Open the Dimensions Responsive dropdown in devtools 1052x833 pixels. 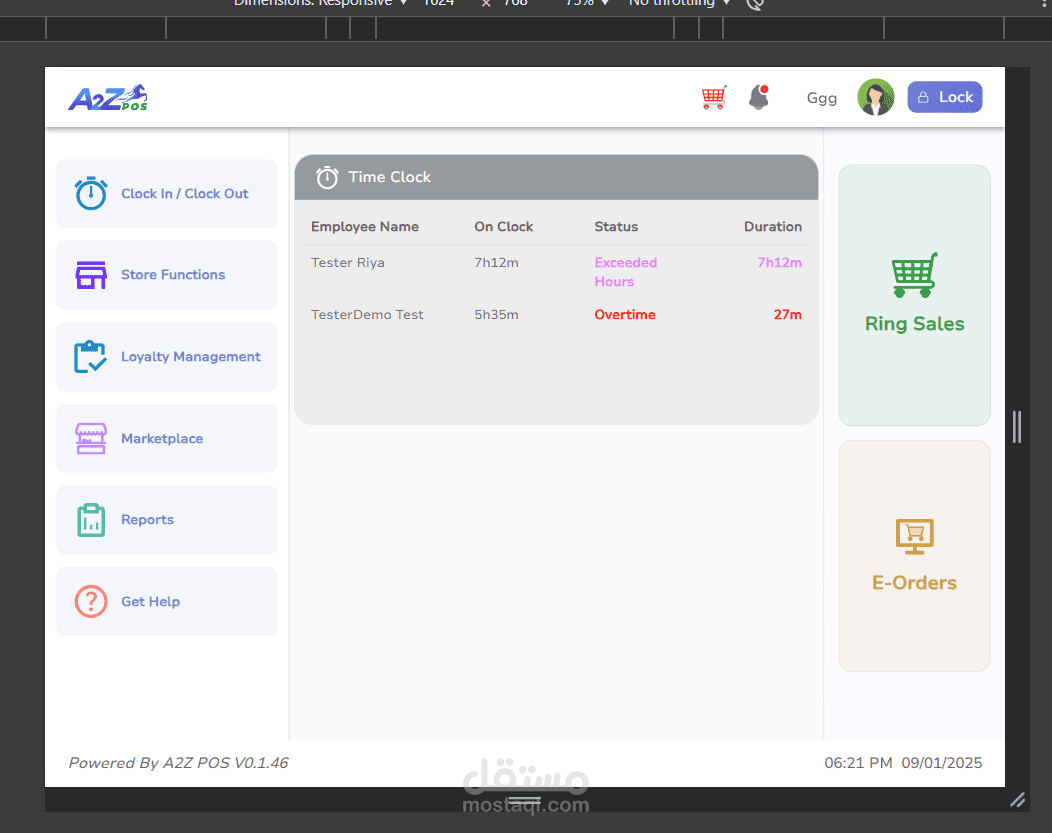pyautogui.click(x=320, y=3)
